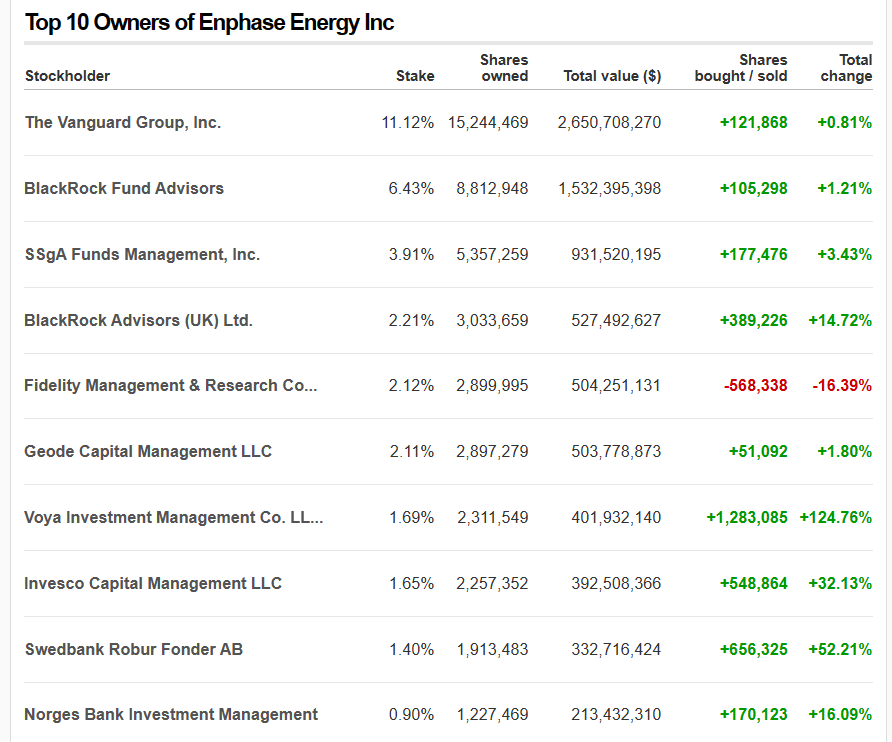The height and width of the screenshot is (742, 892).
Task: Click the Total change column header
Action: (846, 68)
